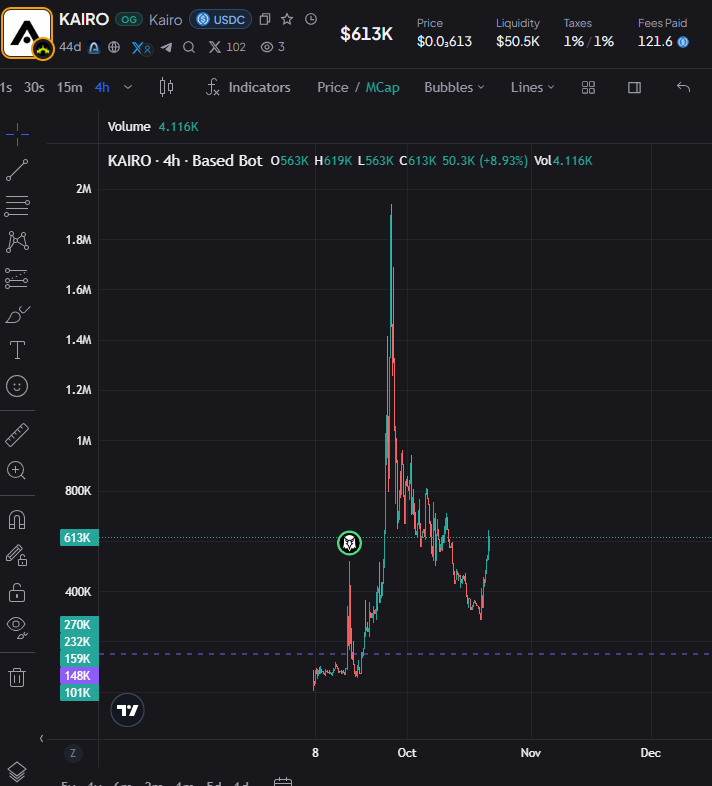Open the KAIRO Telegram link
The width and height of the screenshot is (712, 786).
tap(166, 47)
